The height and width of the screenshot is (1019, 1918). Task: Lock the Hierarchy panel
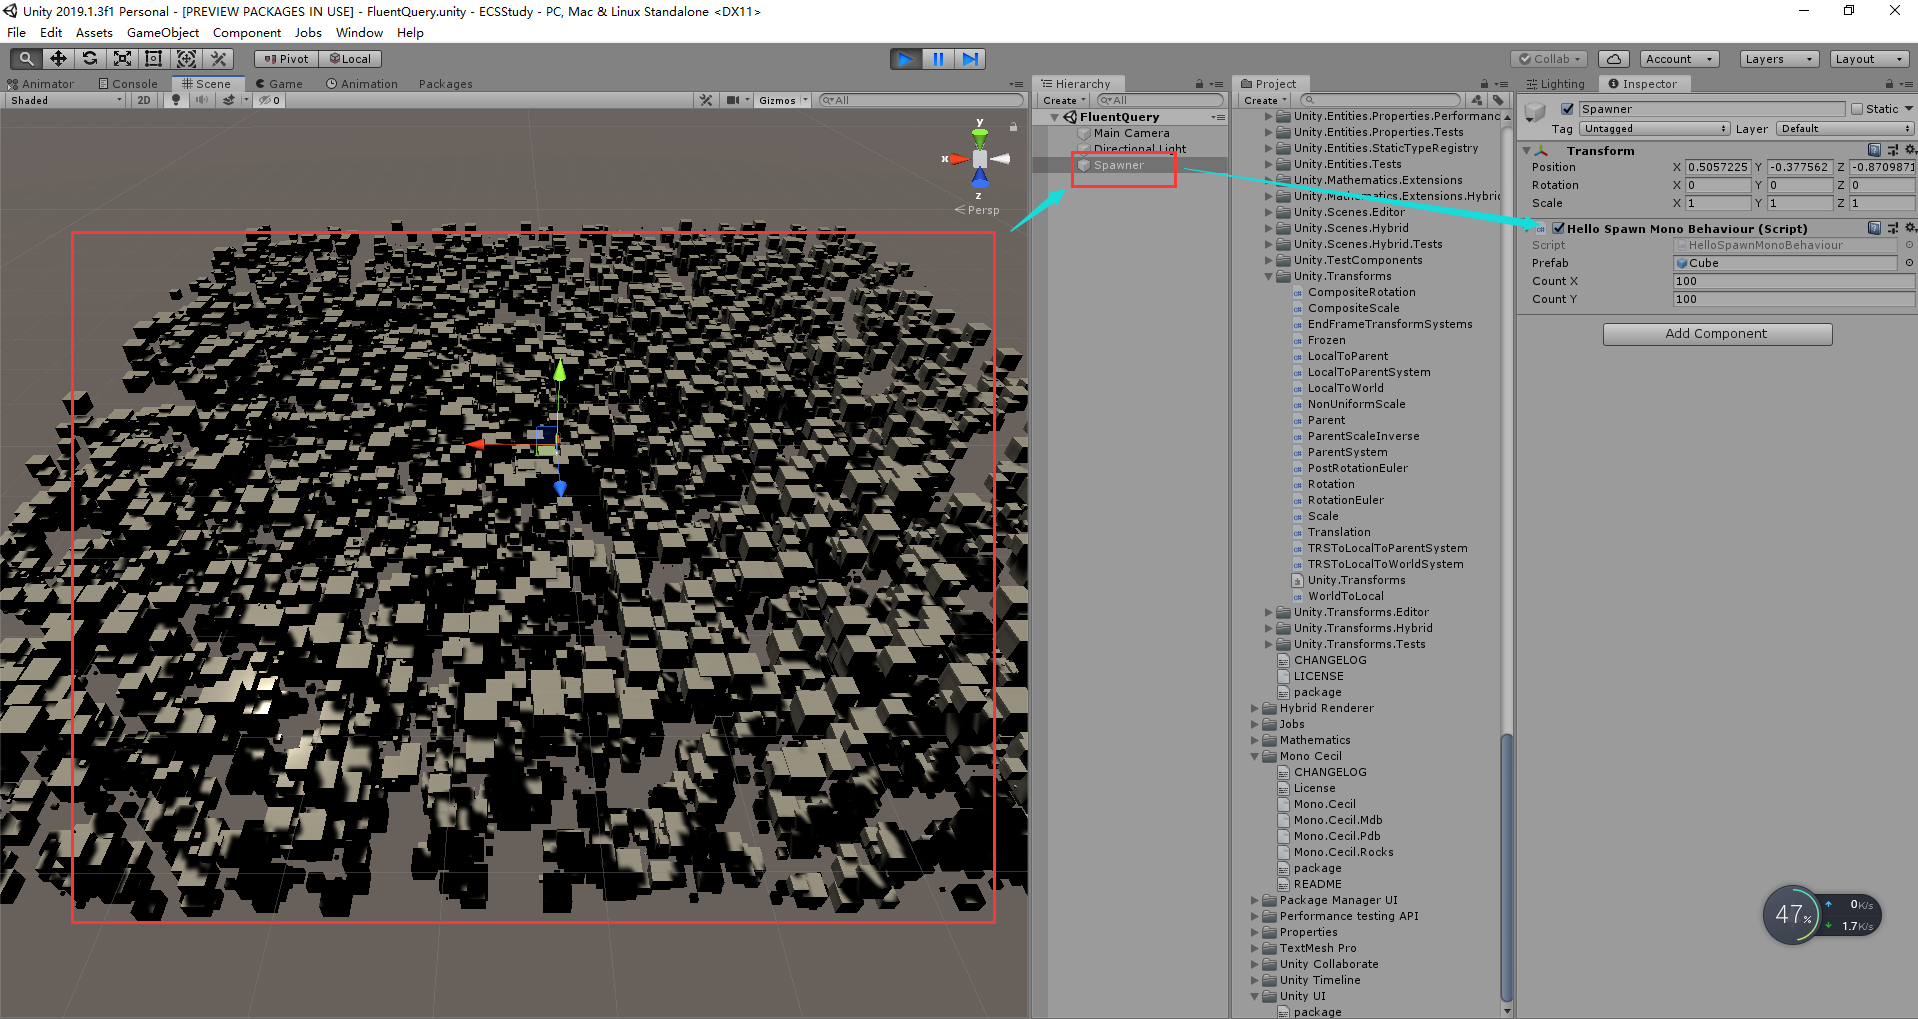coord(1199,84)
